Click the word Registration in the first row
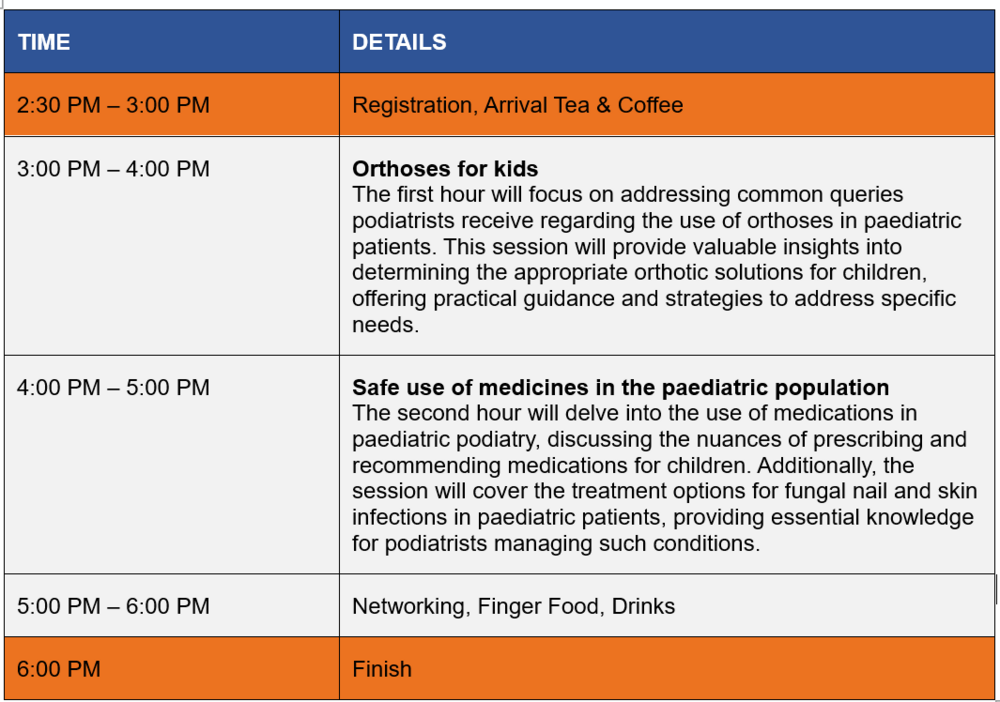This screenshot has height=702, width=1000. pyautogui.click(x=412, y=105)
